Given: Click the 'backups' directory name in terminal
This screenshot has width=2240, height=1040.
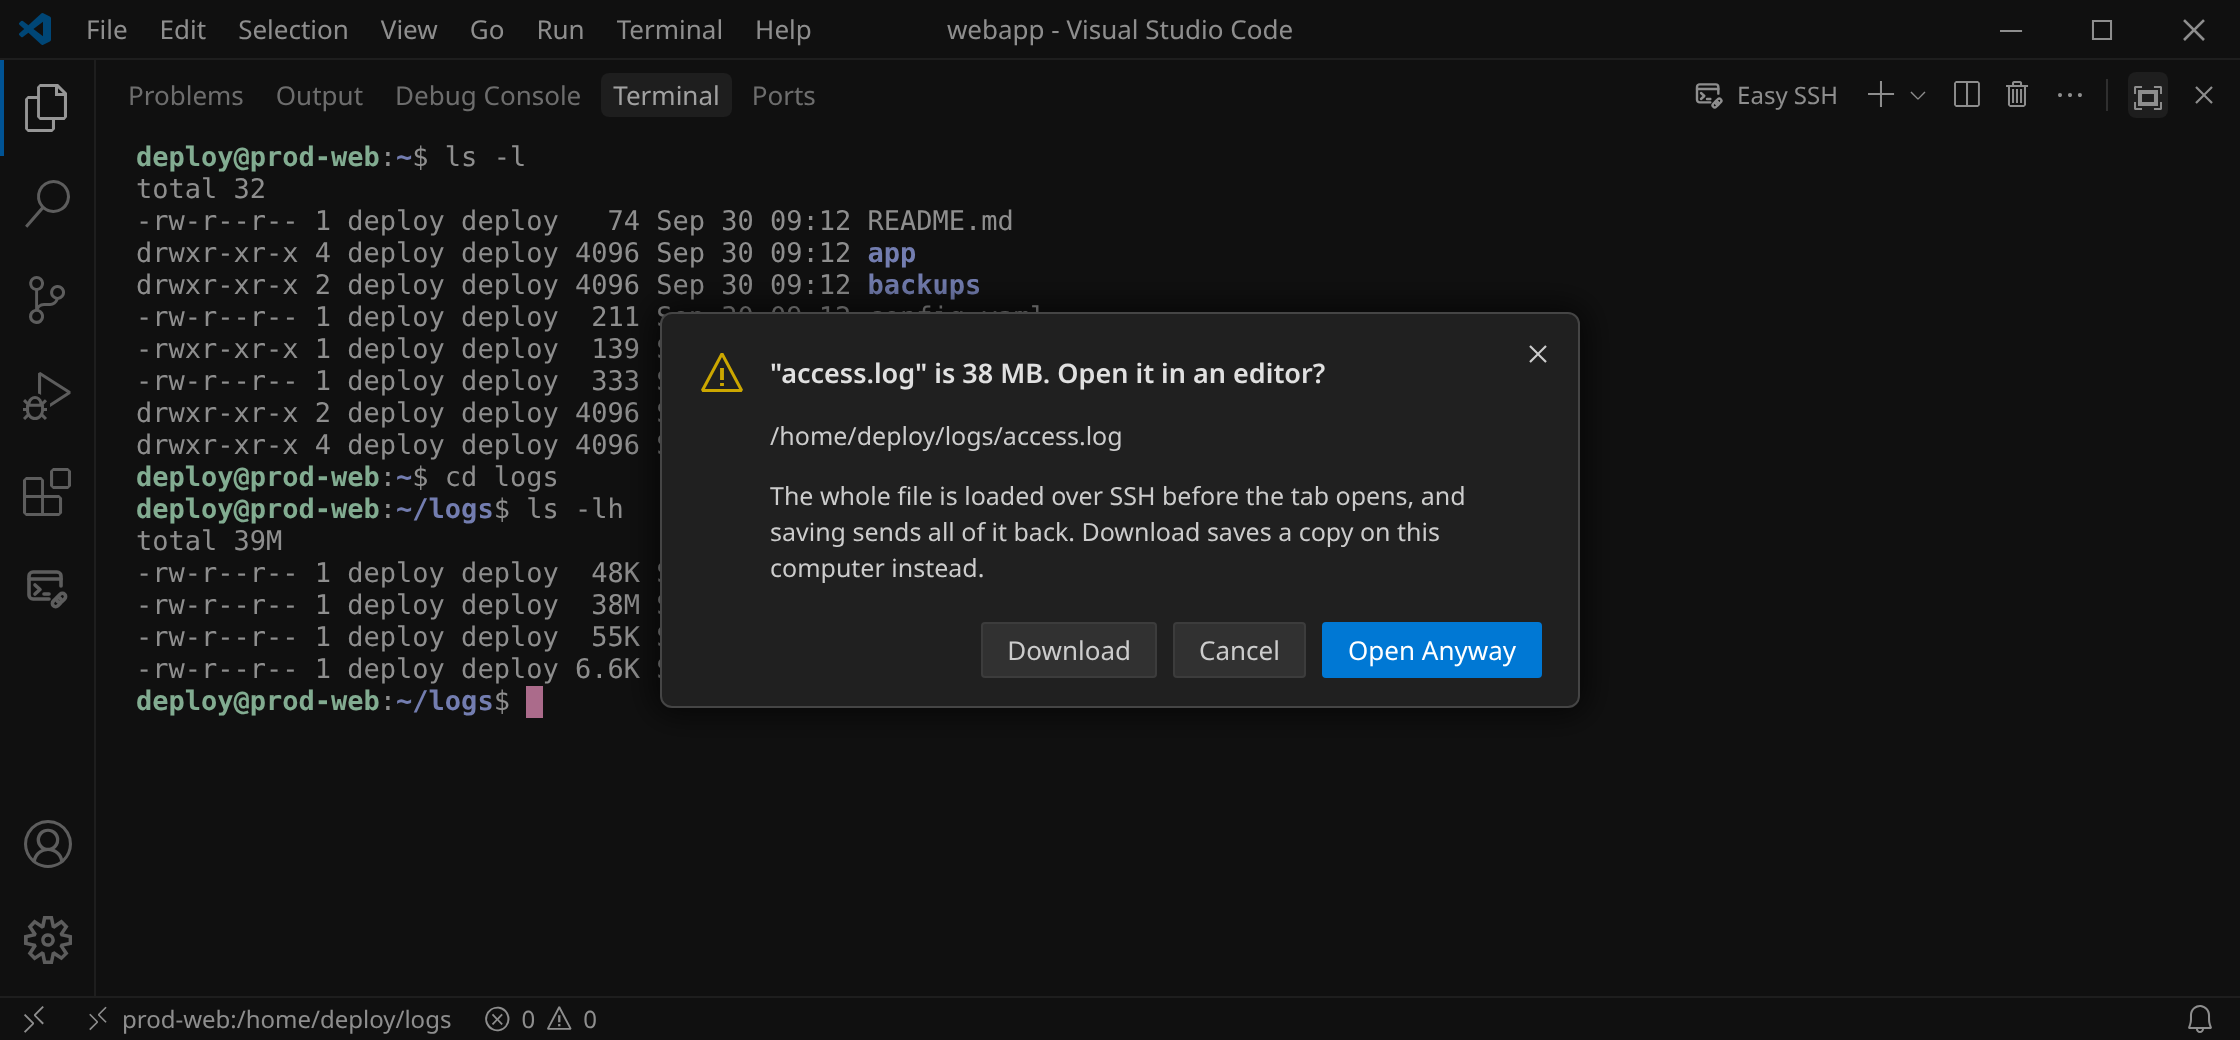Looking at the screenshot, I should point(923,285).
